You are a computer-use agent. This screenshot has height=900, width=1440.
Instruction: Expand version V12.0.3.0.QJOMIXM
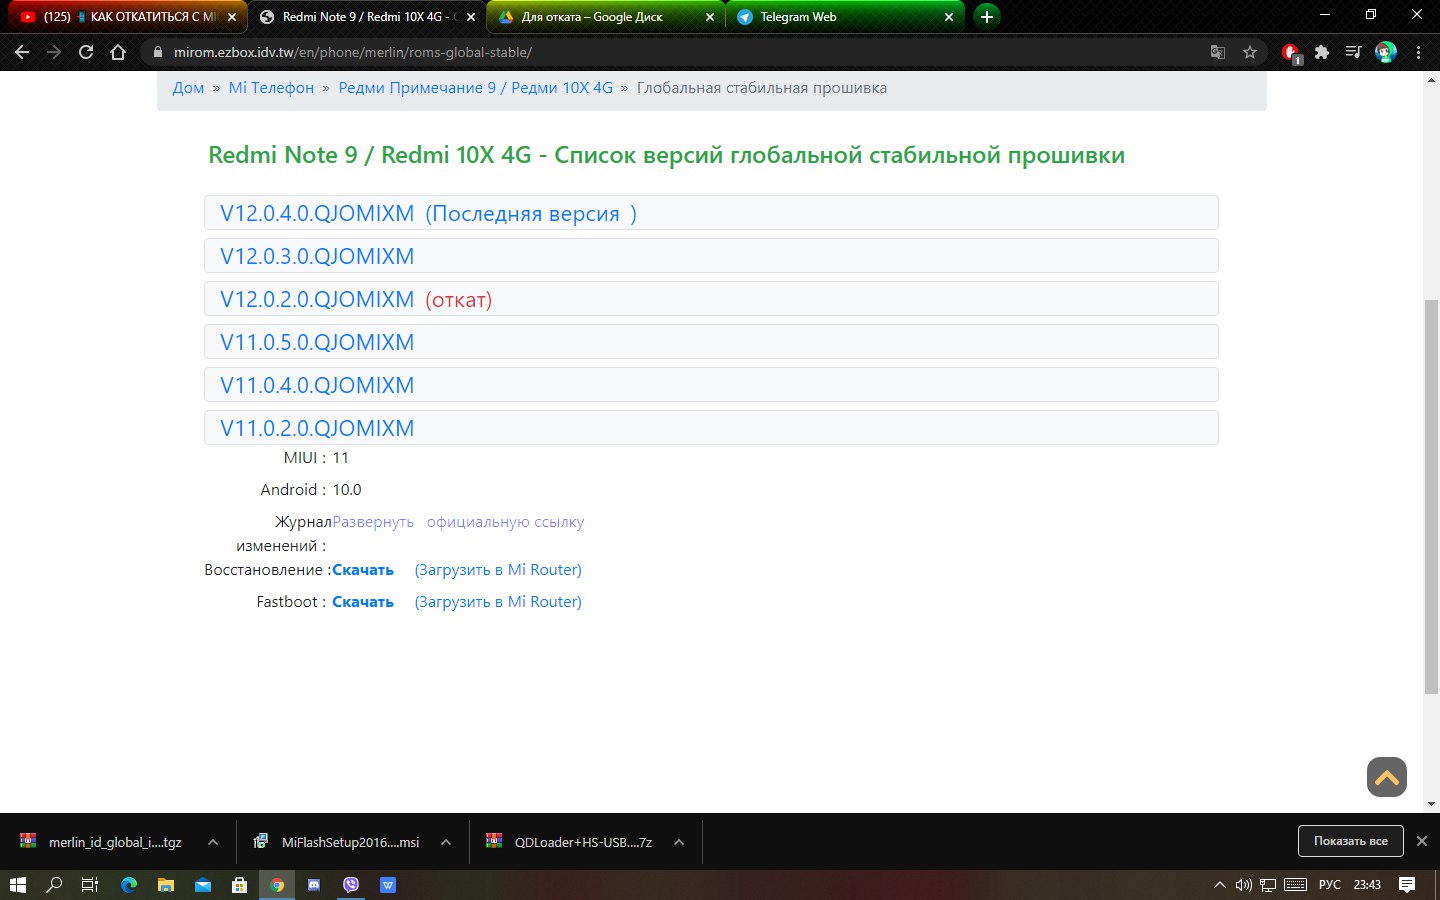tap(711, 256)
